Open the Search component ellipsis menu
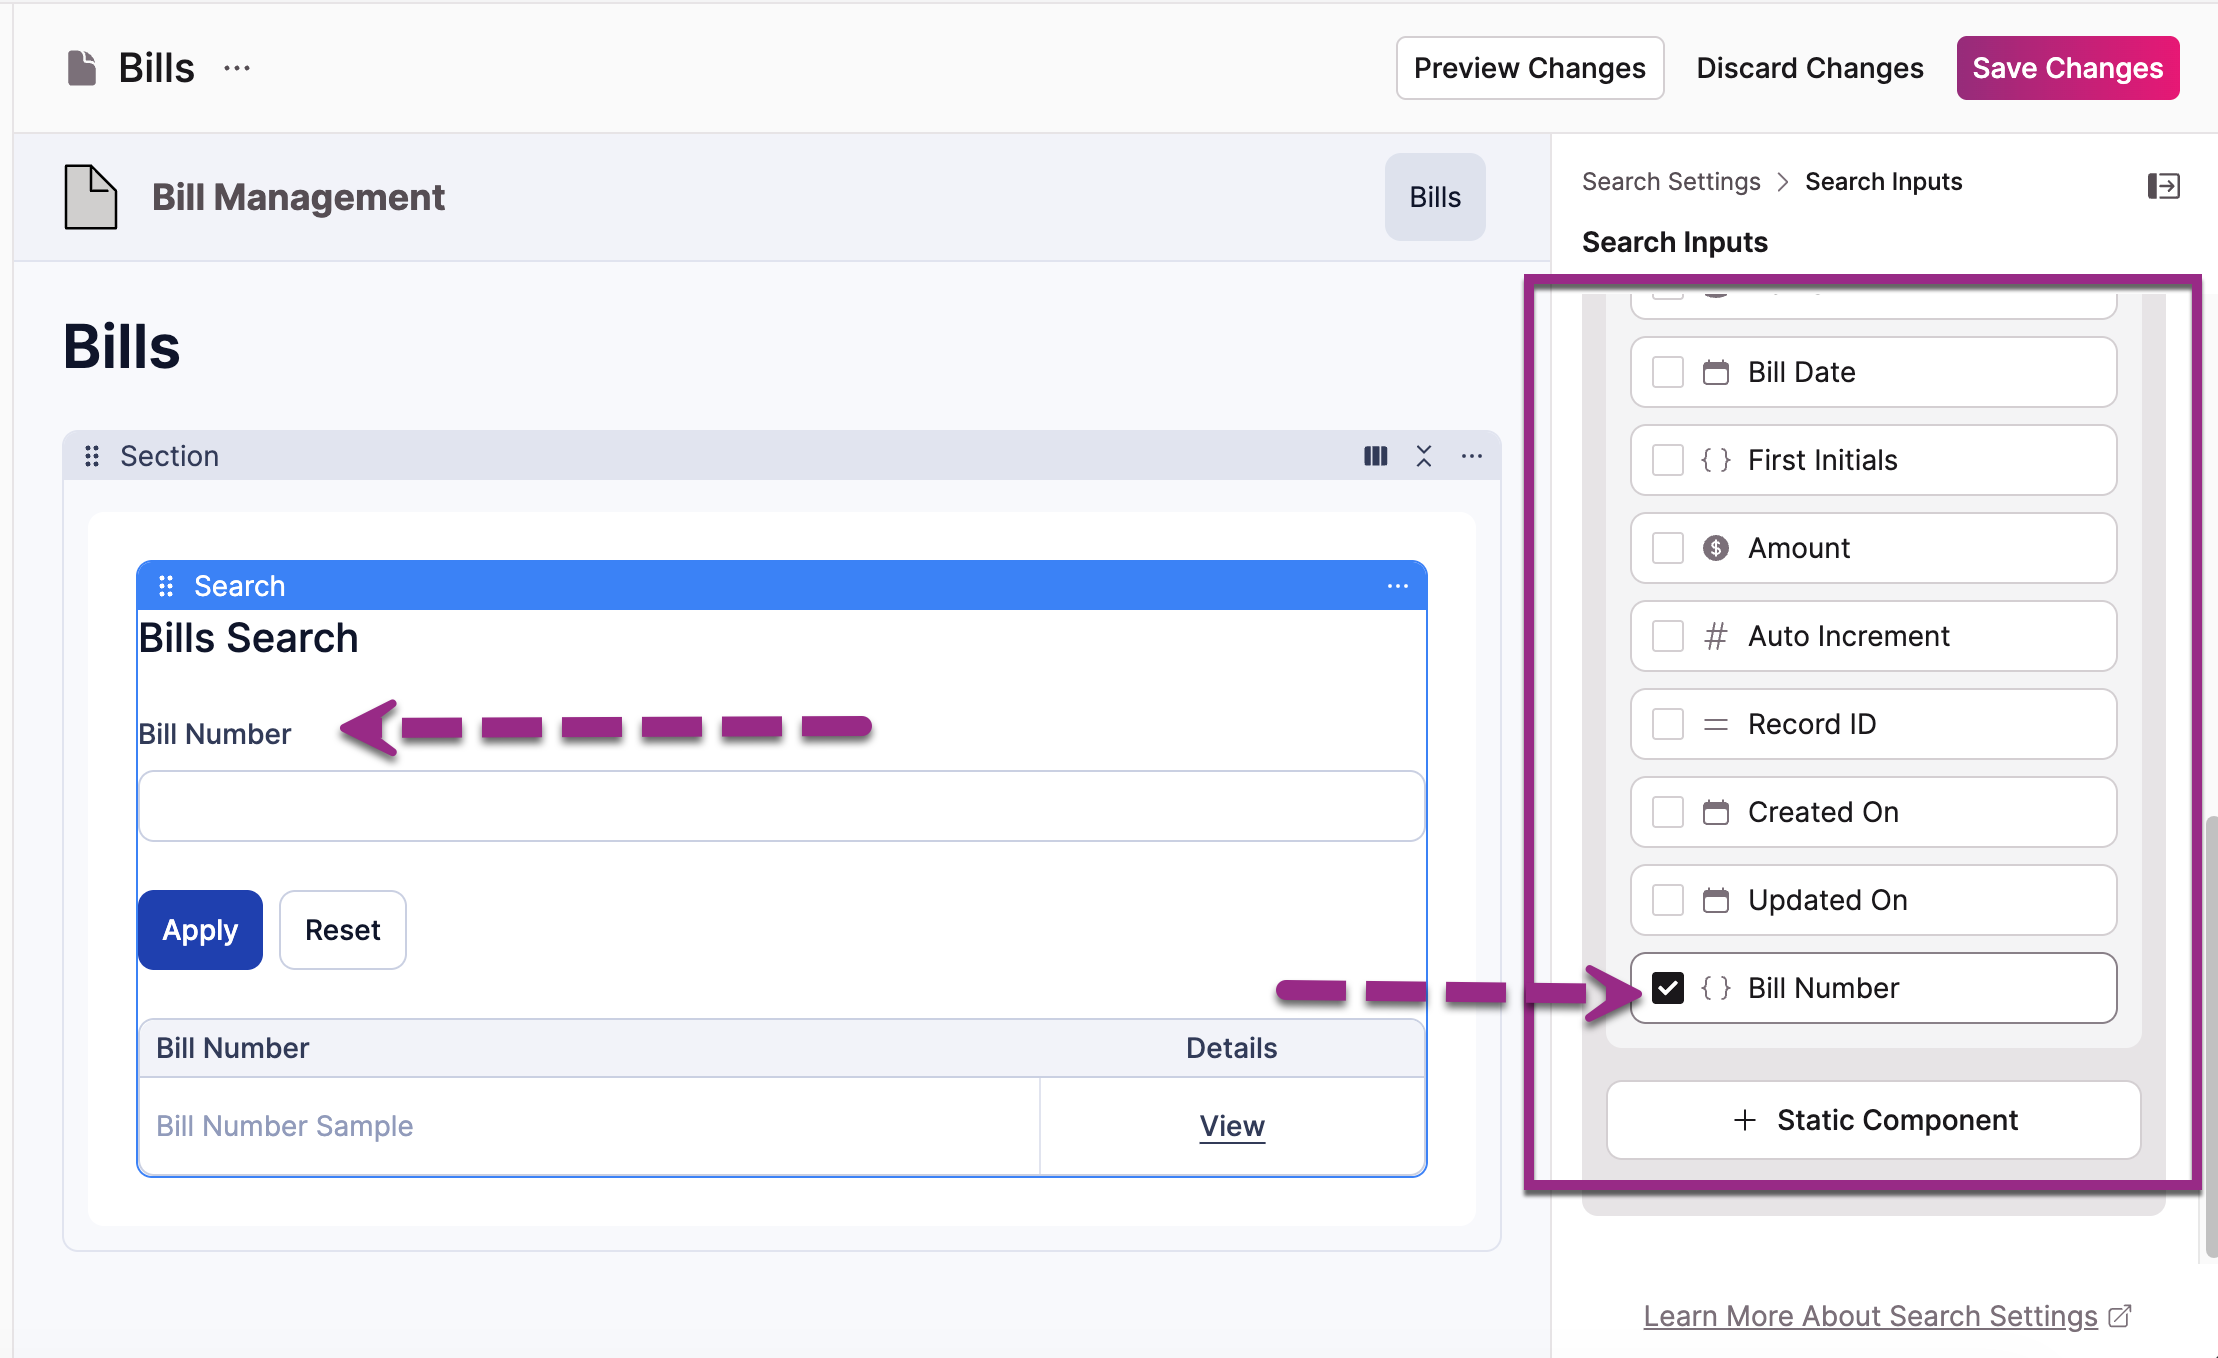The width and height of the screenshot is (2218, 1358). click(1398, 586)
